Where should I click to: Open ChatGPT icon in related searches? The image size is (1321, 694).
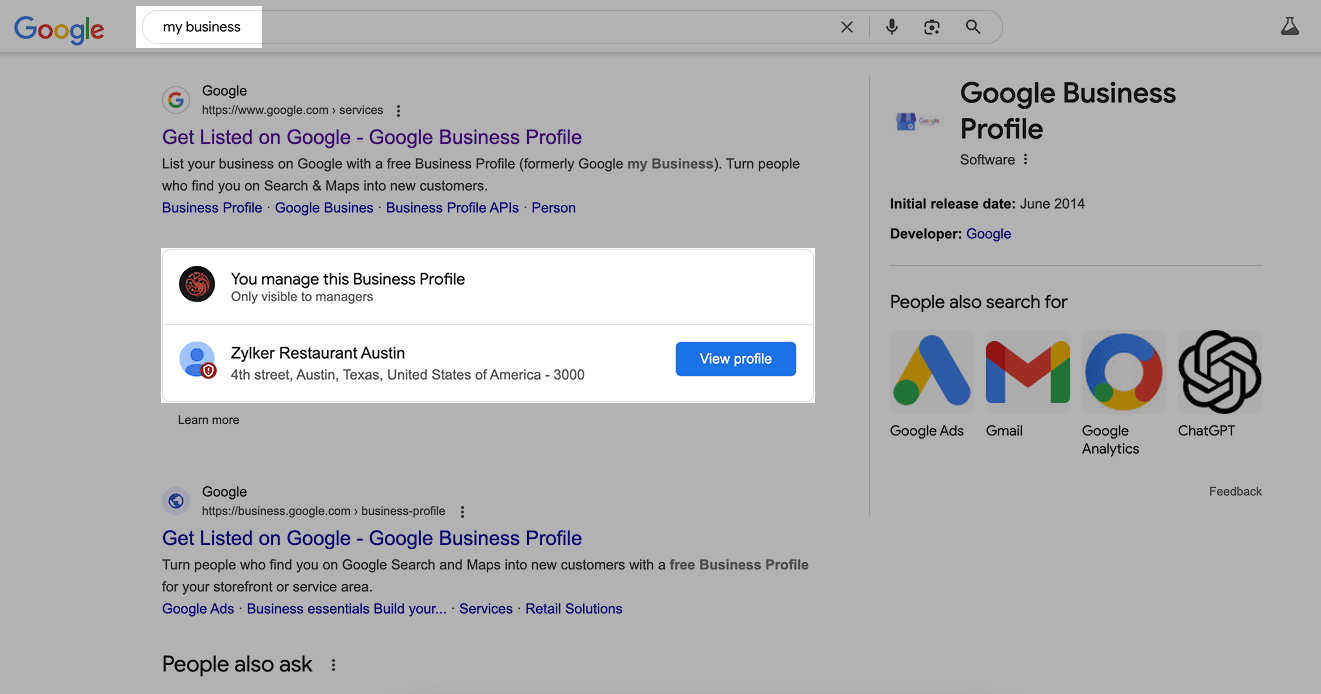[1219, 373]
